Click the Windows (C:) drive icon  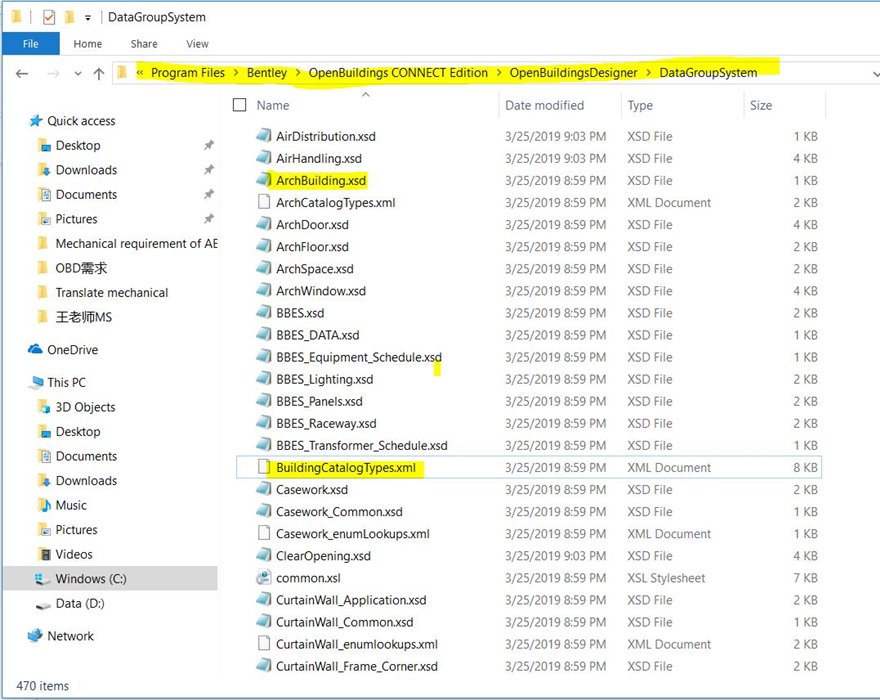pos(43,579)
